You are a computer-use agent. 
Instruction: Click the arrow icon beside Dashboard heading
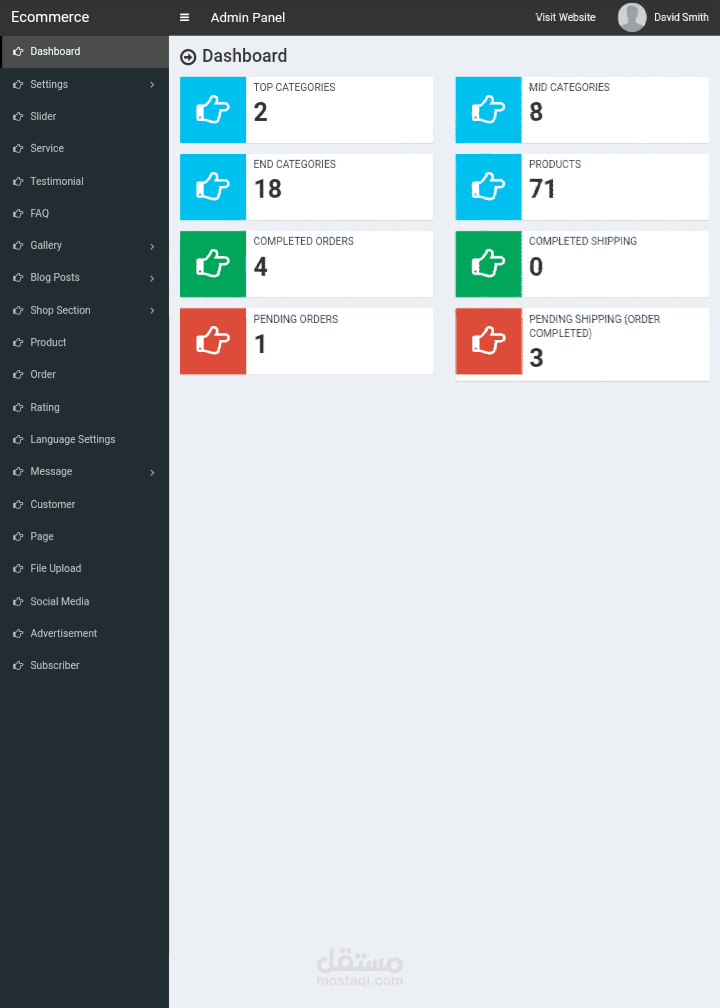(188, 57)
